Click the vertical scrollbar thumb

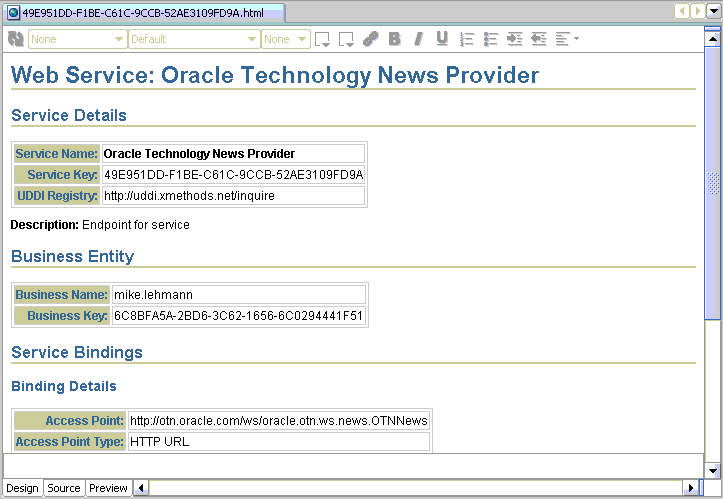[x=713, y=183]
